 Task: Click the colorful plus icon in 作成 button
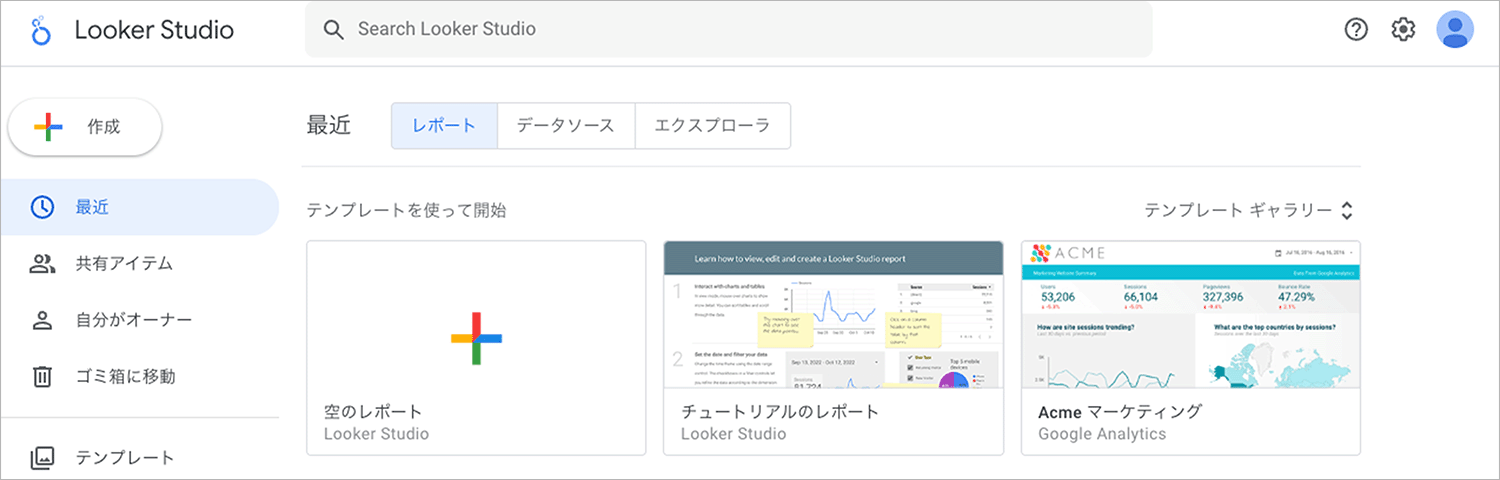coord(48,127)
